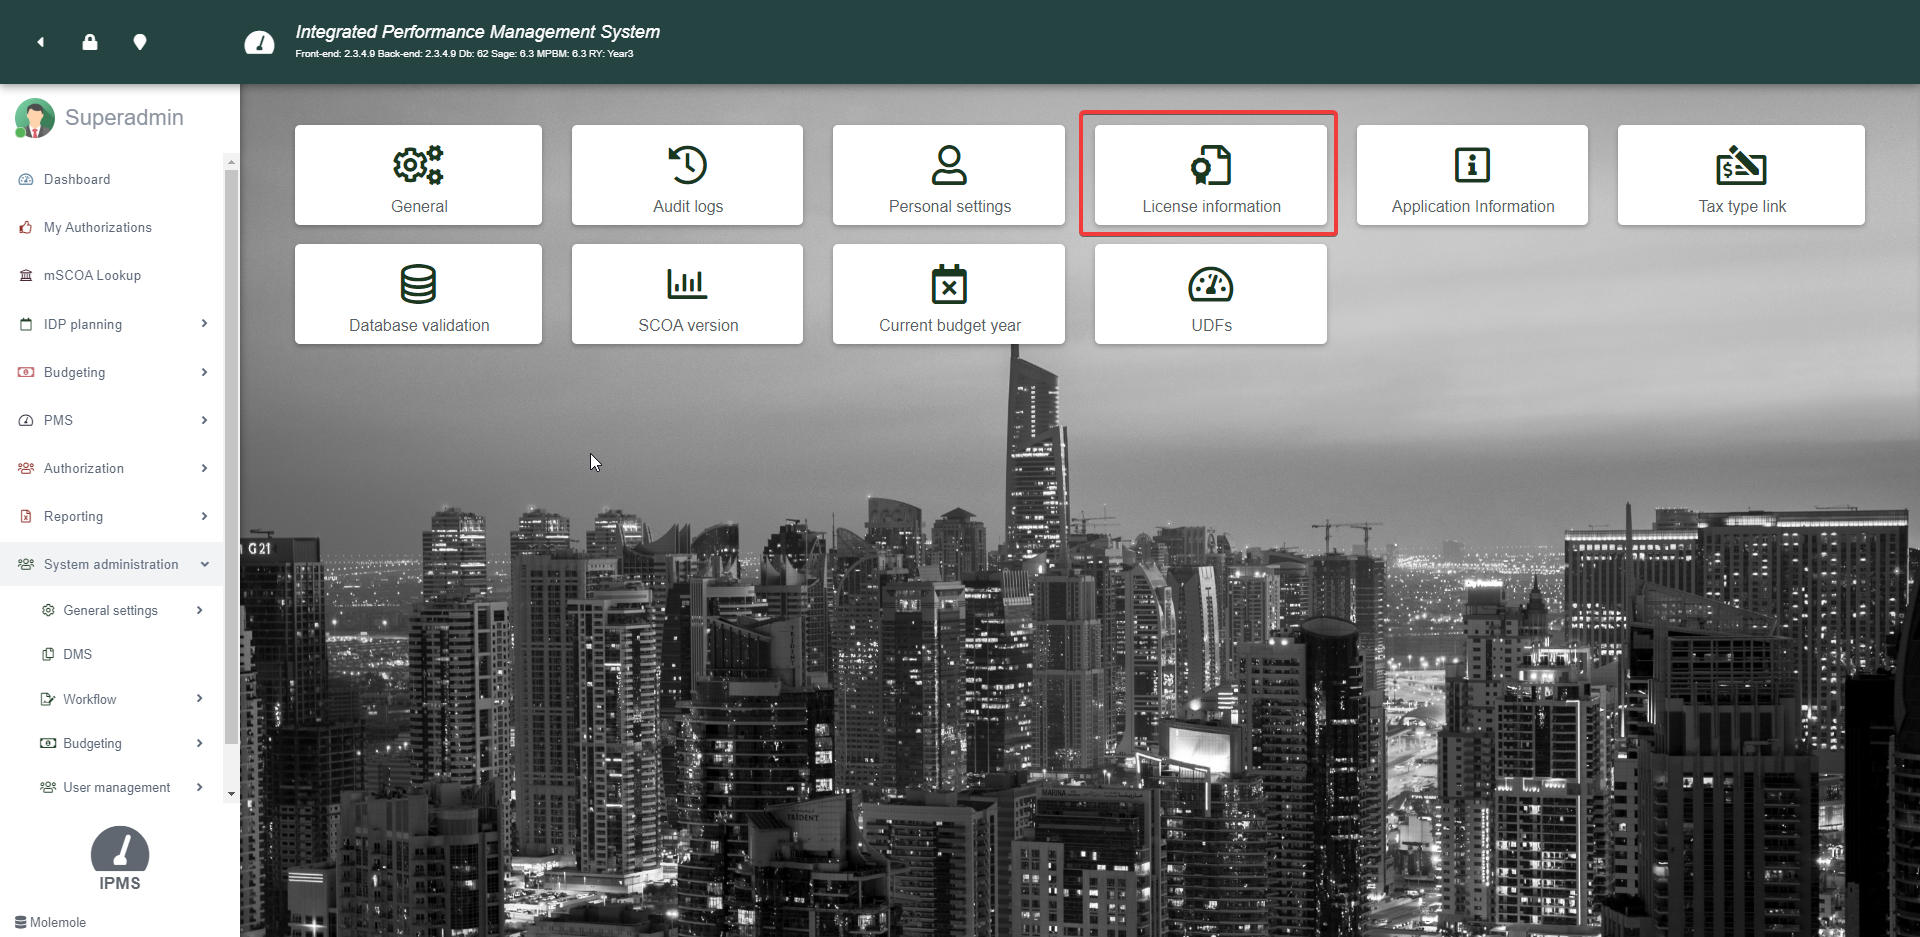Click the mSCOA Lookup bank icon
Viewport: 1920px width, 937px height.
[x=26, y=276]
